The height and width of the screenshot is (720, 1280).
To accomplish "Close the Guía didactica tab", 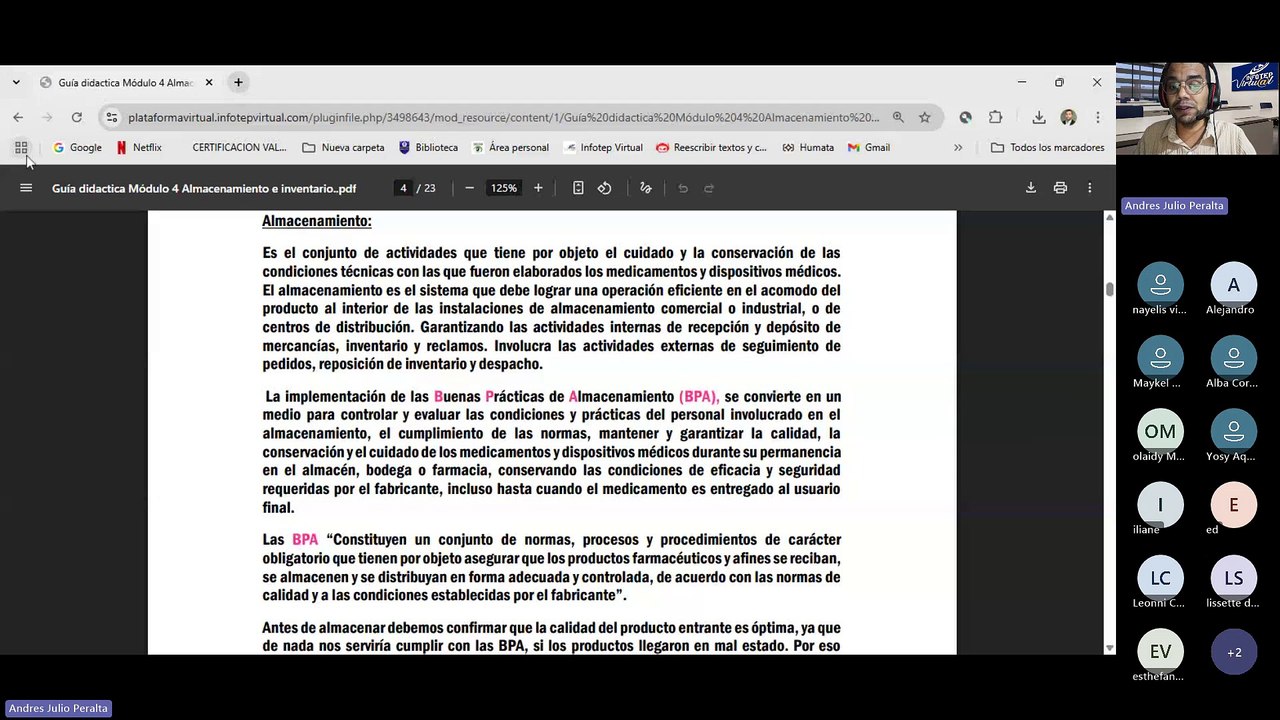I will click(209, 82).
